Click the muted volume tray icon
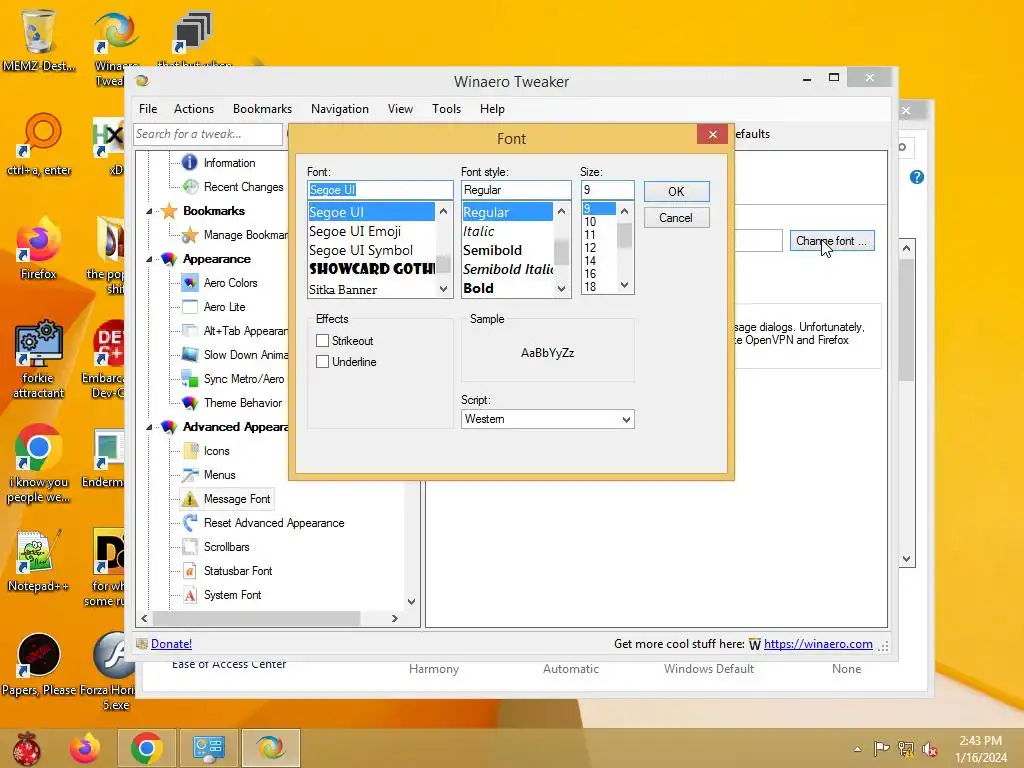Image resolution: width=1024 pixels, height=768 pixels. (x=930, y=749)
